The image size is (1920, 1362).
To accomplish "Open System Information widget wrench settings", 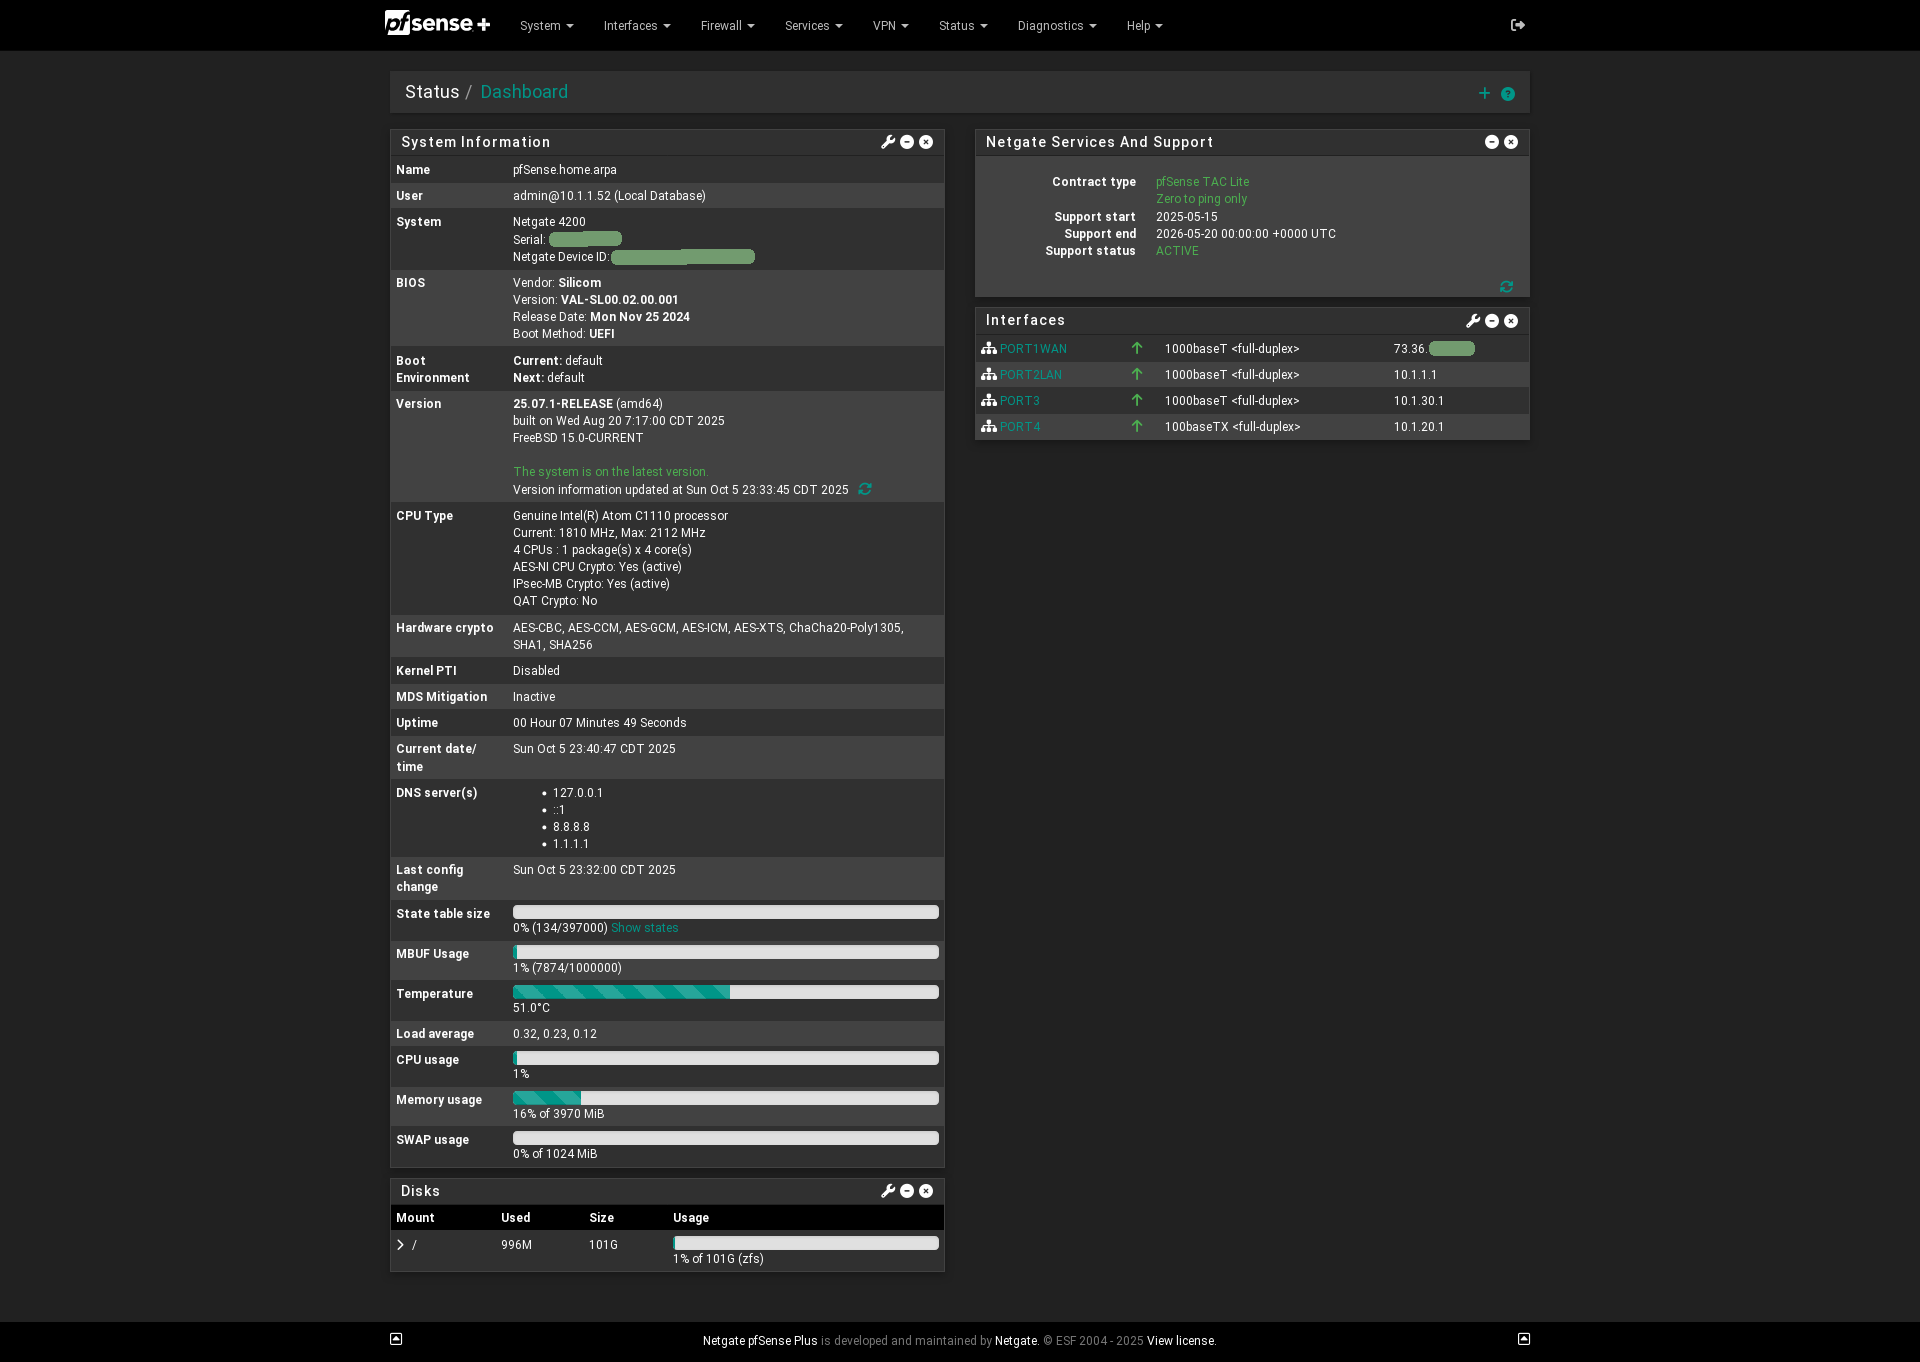I will pos(887,142).
